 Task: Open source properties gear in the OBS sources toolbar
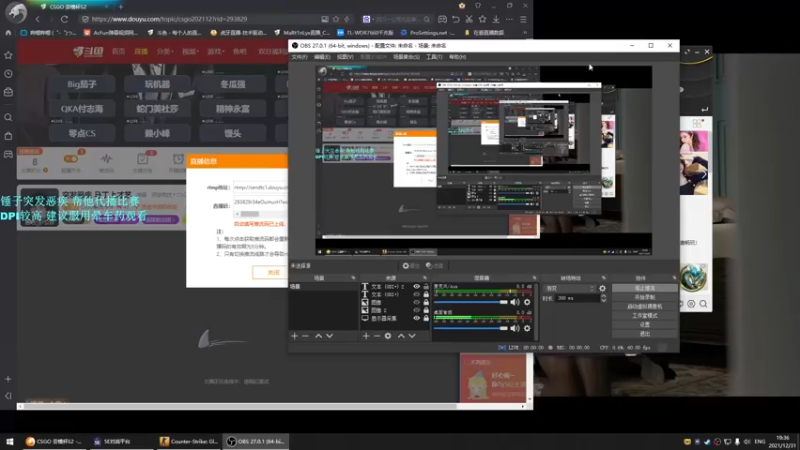coord(388,336)
